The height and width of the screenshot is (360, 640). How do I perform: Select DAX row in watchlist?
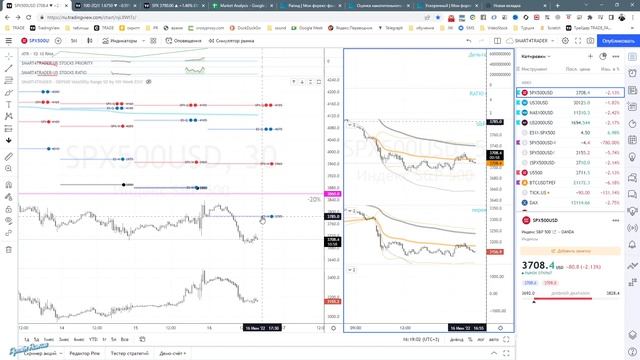pyautogui.click(x=570, y=202)
